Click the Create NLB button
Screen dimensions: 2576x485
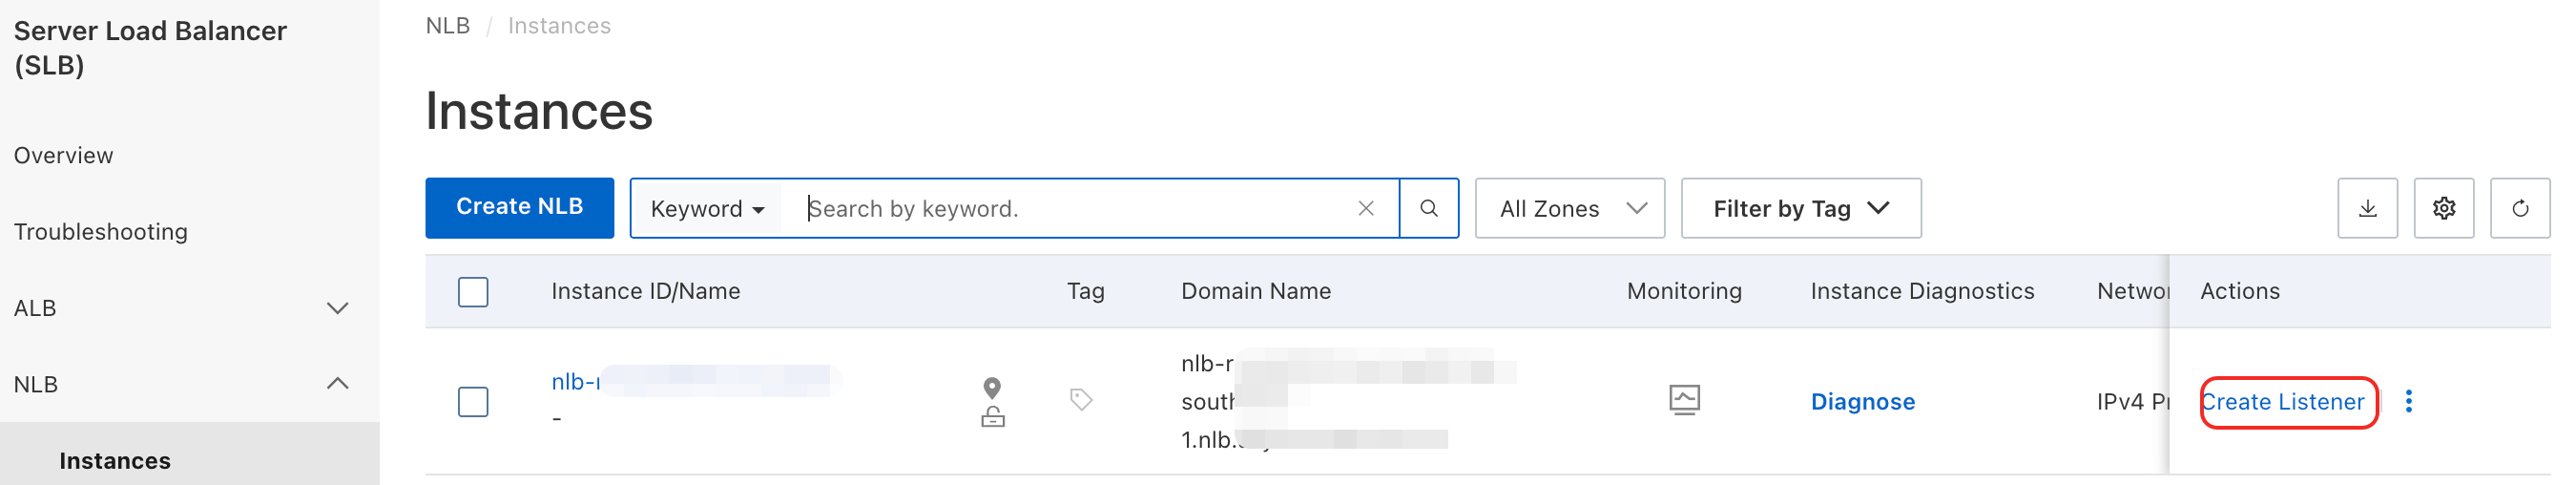click(519, 207)
